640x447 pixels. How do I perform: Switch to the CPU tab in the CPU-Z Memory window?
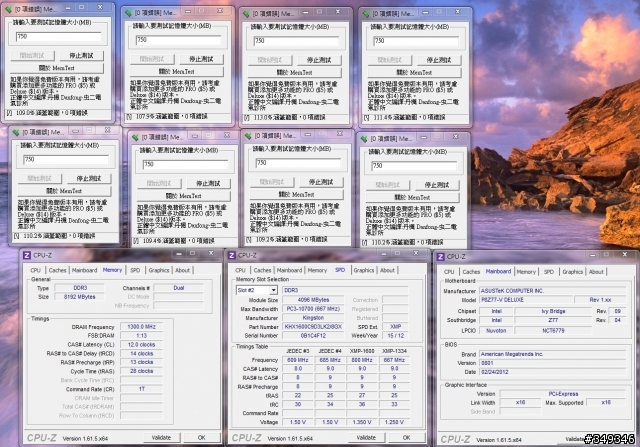(x=36, y=271)
